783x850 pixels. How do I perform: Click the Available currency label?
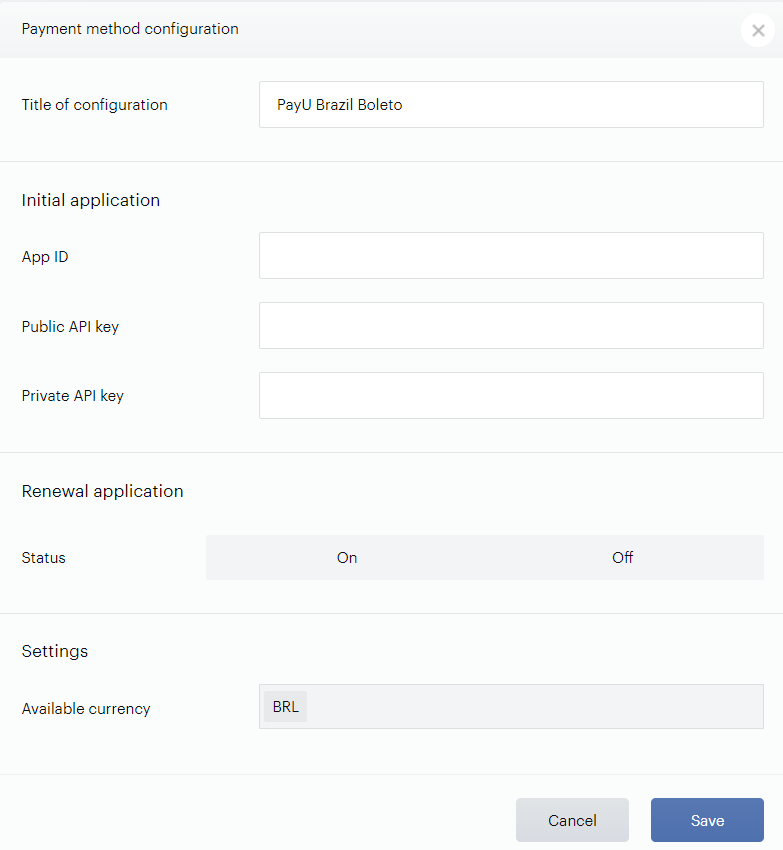pos(86,709)
